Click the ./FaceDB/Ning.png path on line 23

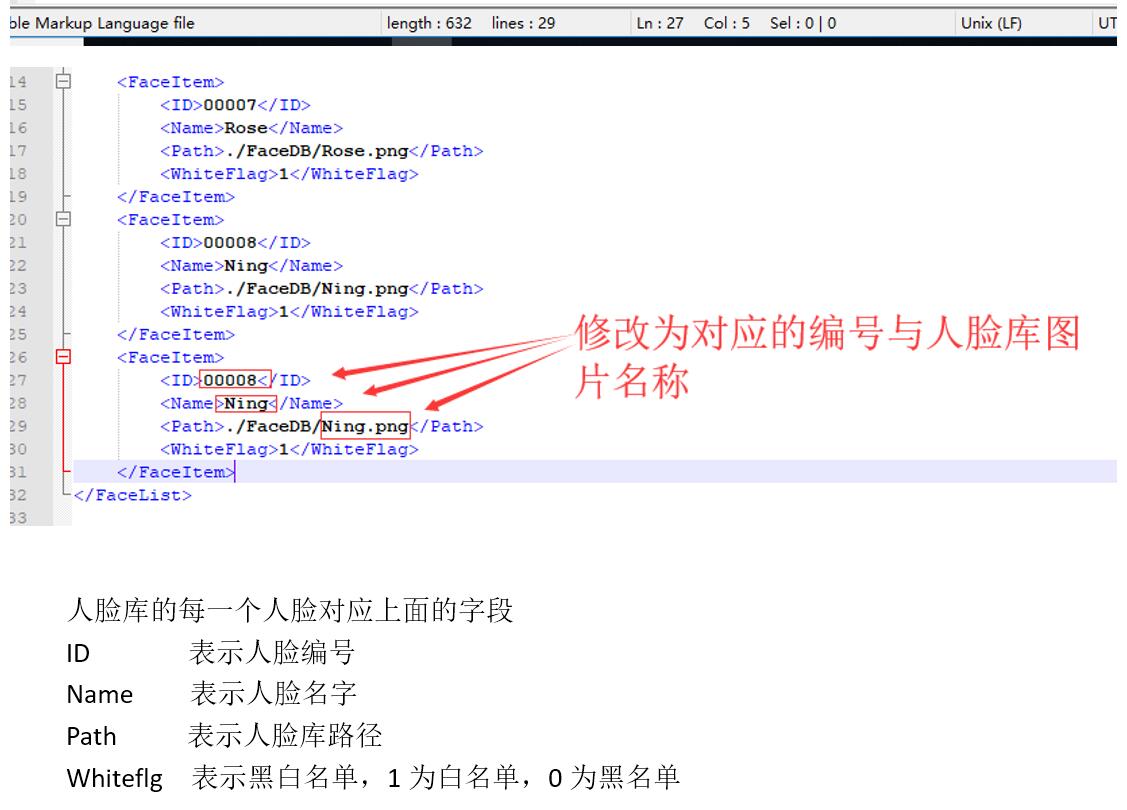(313, 289)
